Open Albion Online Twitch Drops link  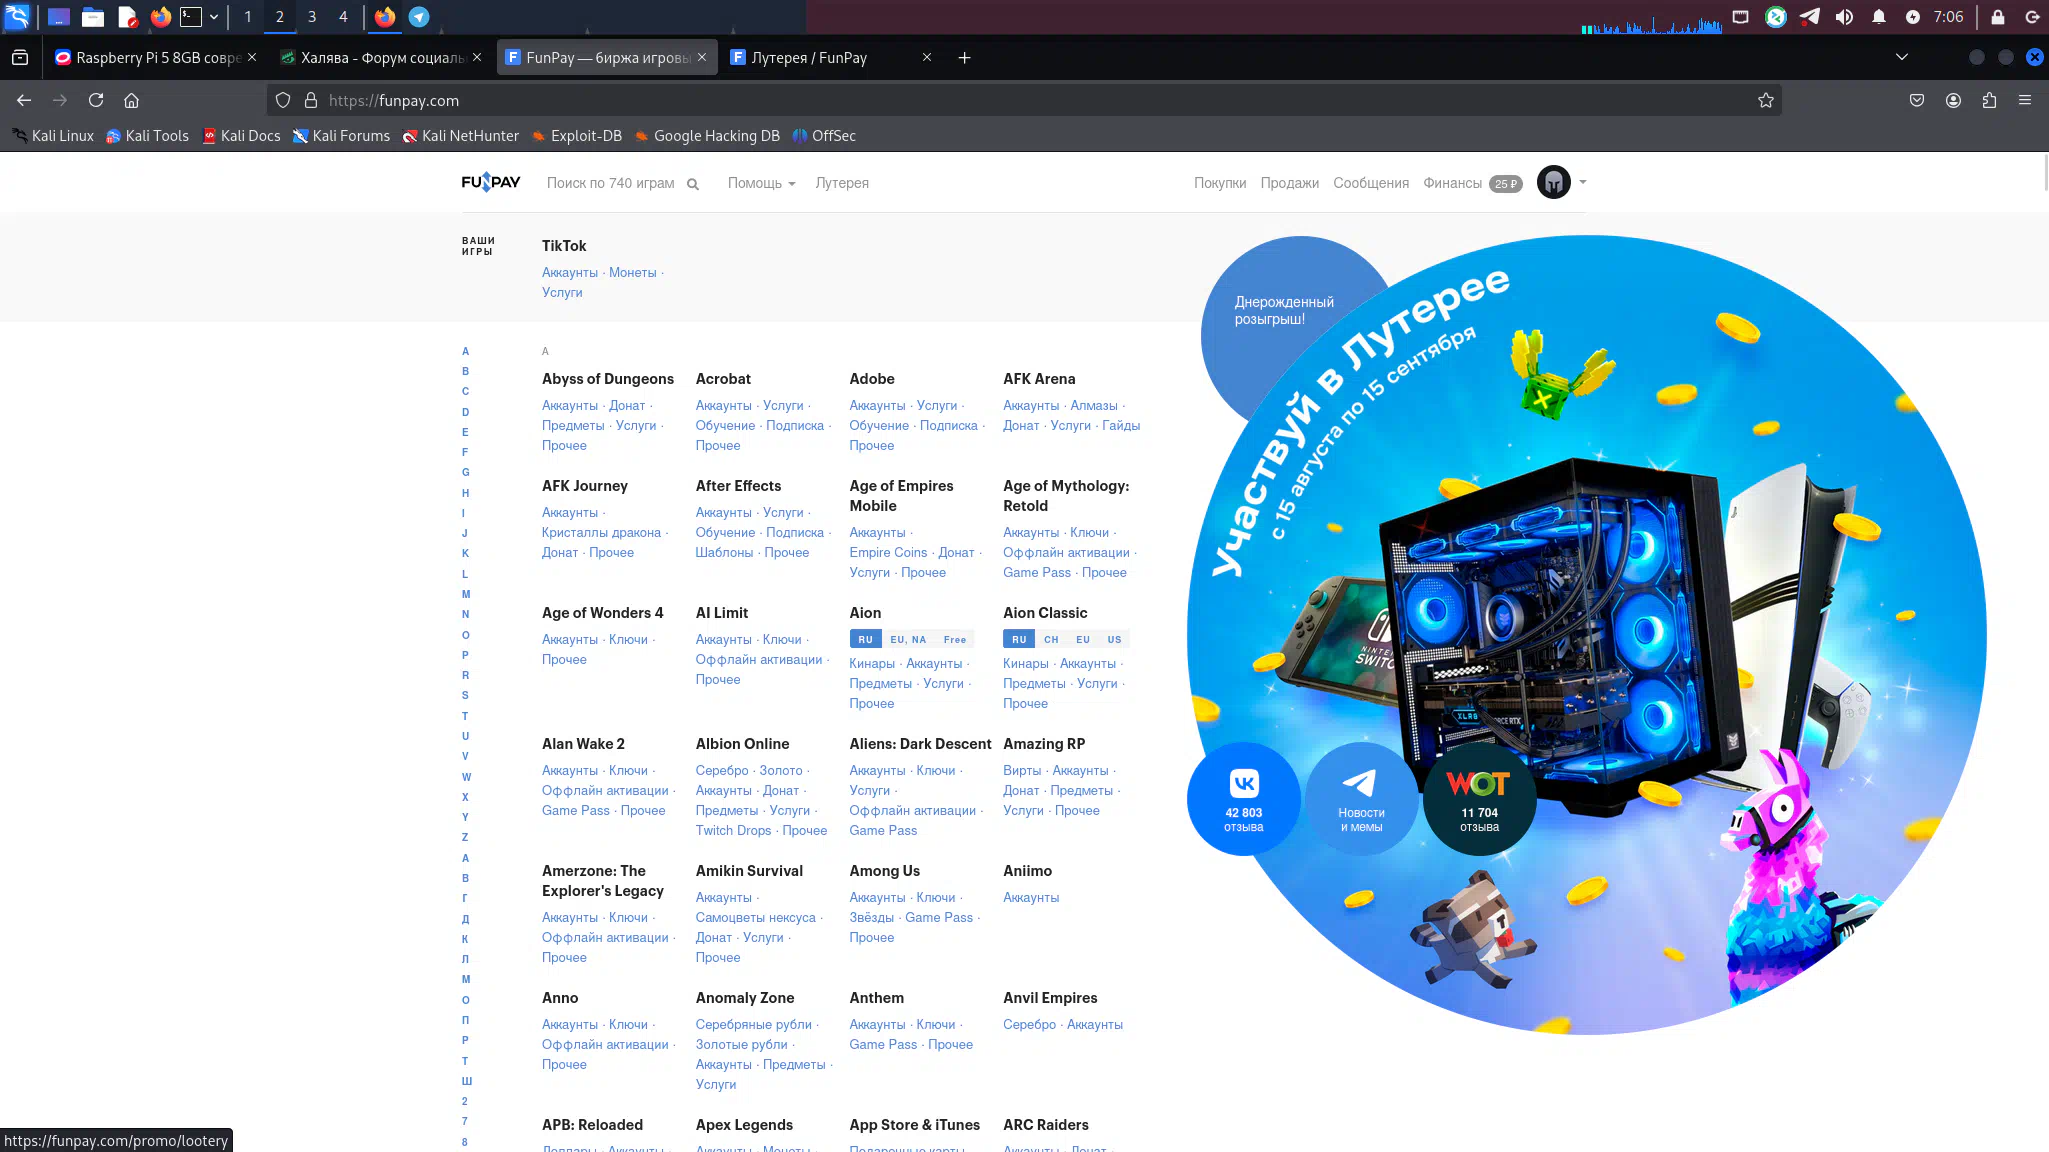click(733, 831)
